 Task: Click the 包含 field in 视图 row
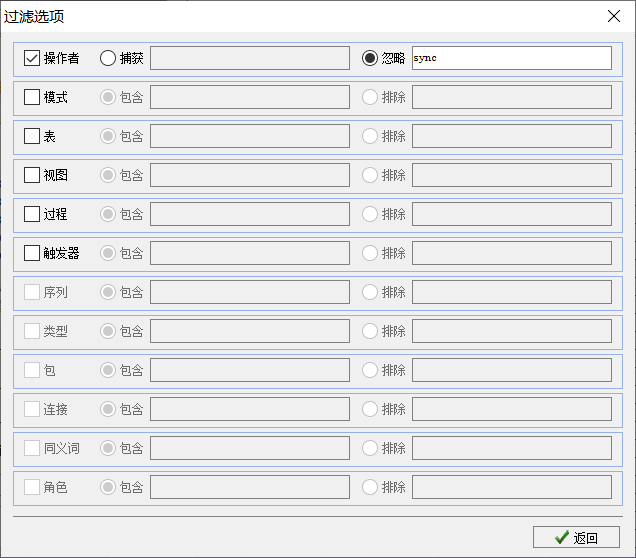pyautogui.click(x=250, y=175)
